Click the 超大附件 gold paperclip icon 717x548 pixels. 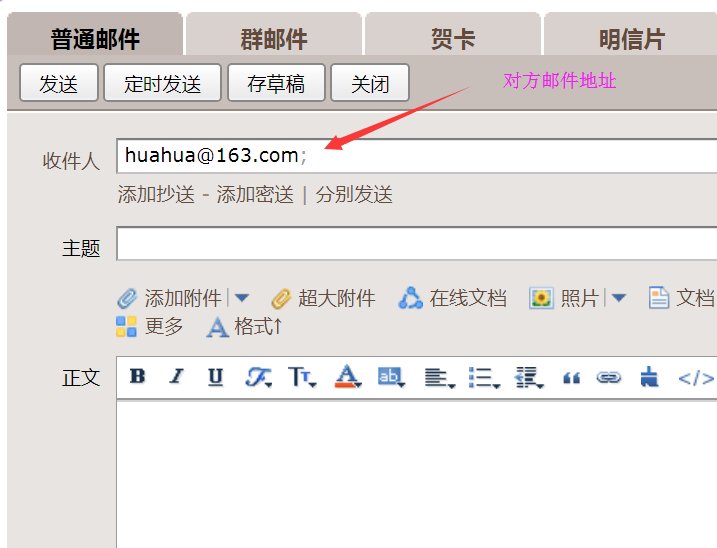(x=281, y=299)
